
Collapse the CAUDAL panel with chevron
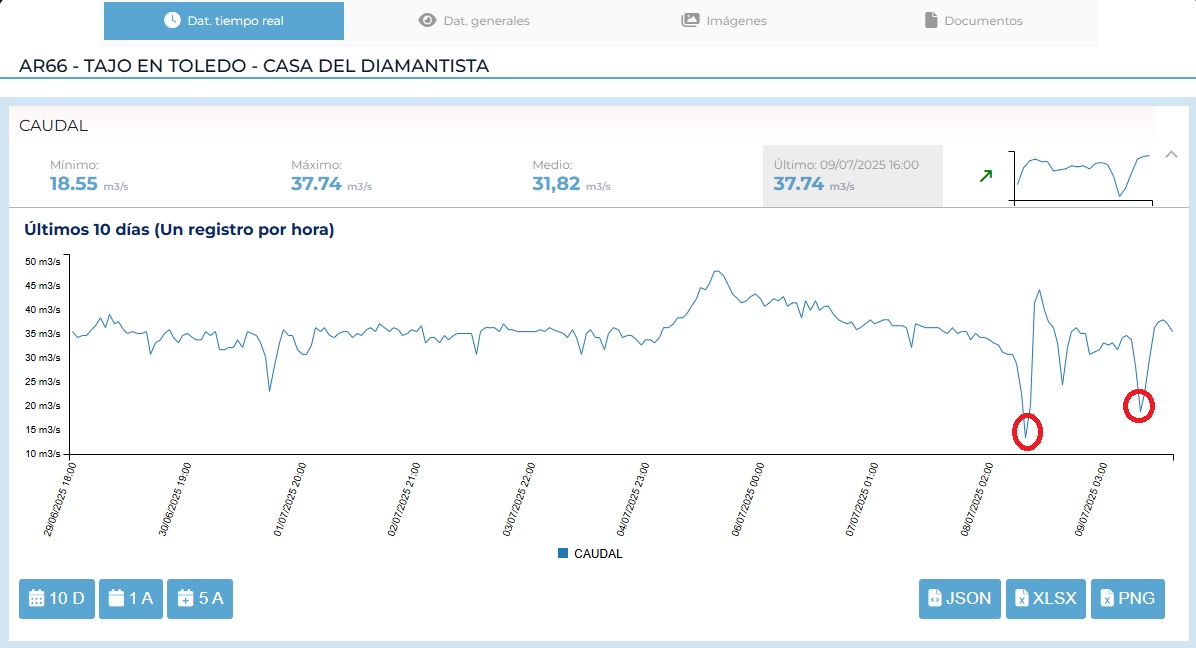coord(1171,154)
